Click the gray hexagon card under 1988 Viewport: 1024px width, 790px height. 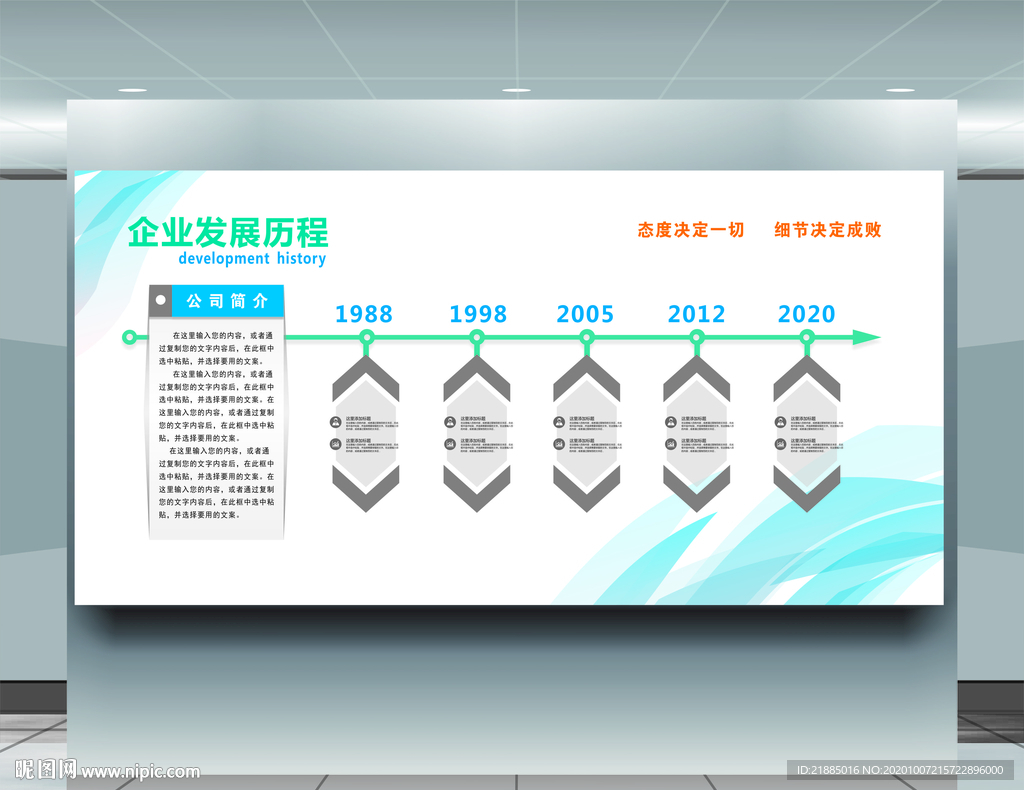(x=366, y=434)
